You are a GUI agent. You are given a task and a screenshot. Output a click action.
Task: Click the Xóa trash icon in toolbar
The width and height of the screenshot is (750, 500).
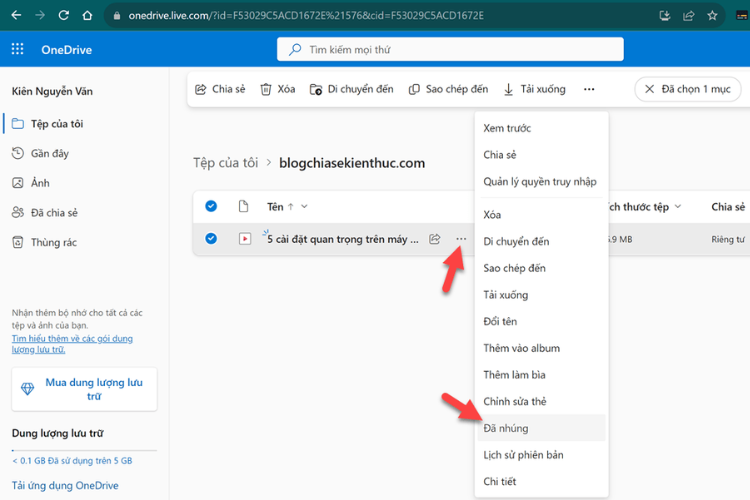point(265,89)
